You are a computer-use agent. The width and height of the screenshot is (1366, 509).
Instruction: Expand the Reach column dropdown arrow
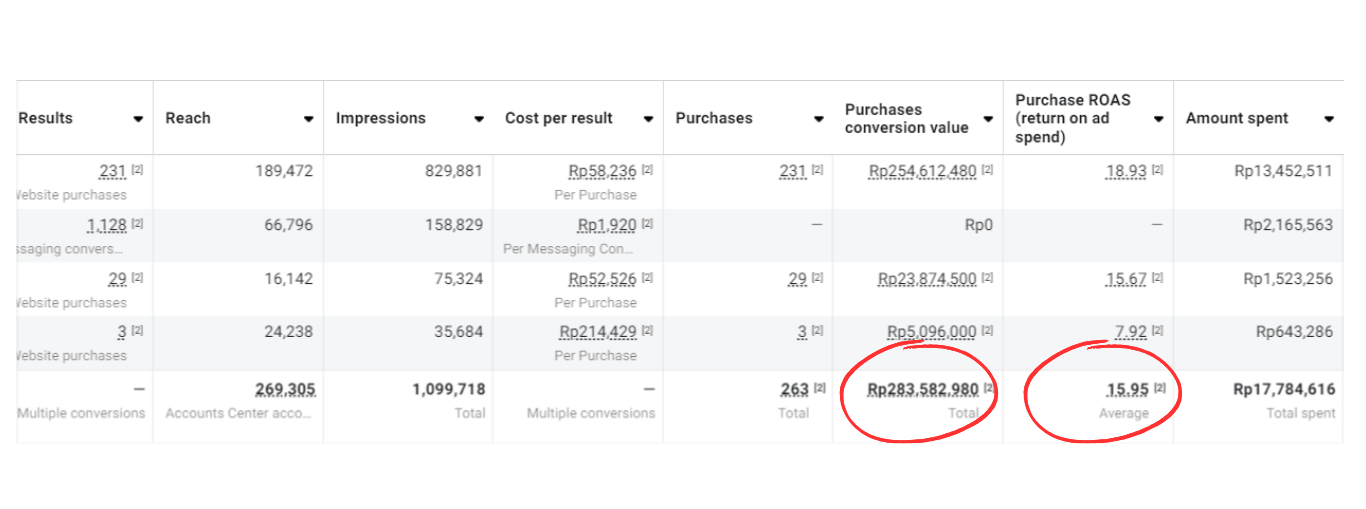pyautogui.click(x=309, y=119)
